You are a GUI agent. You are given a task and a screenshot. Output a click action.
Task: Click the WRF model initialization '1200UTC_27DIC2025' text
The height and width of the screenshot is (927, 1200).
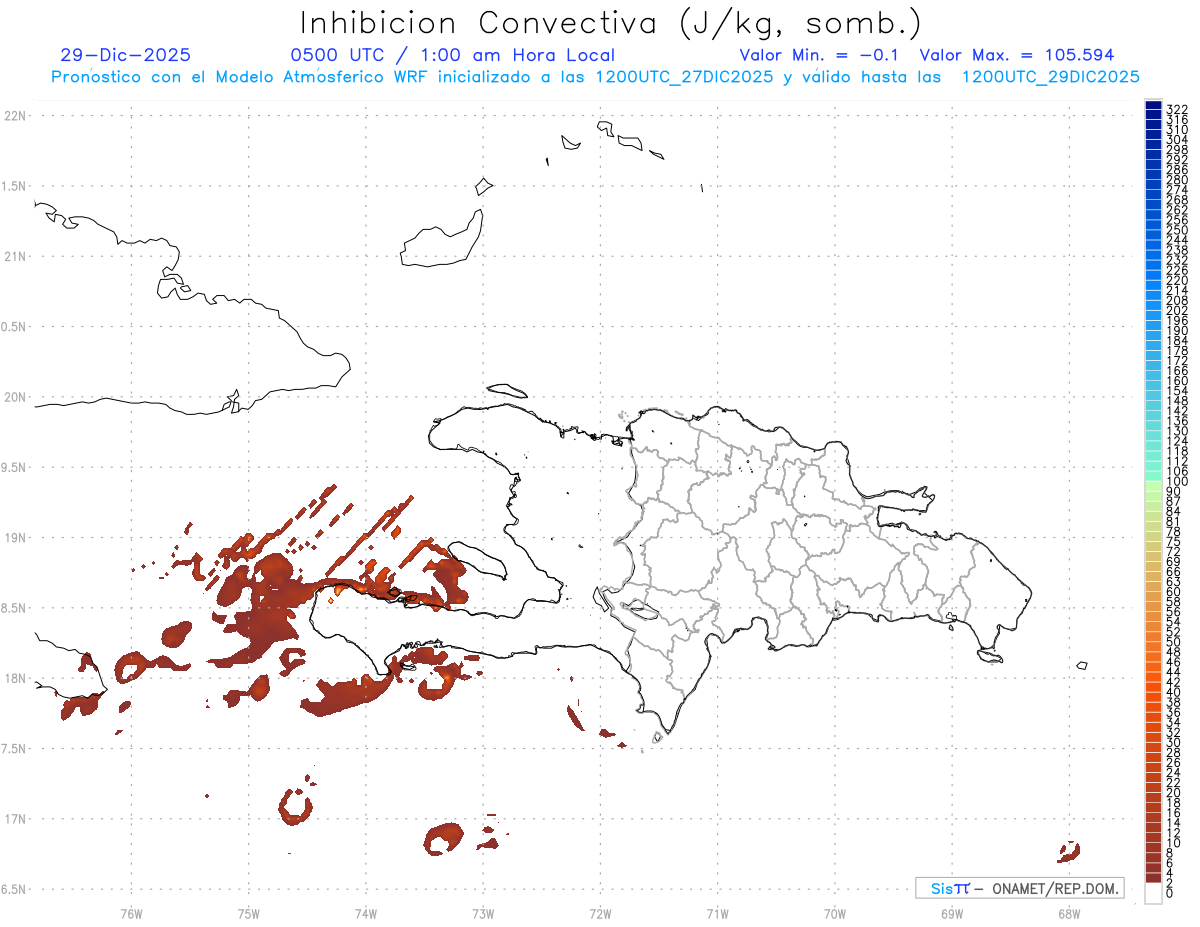click(684, 77)
